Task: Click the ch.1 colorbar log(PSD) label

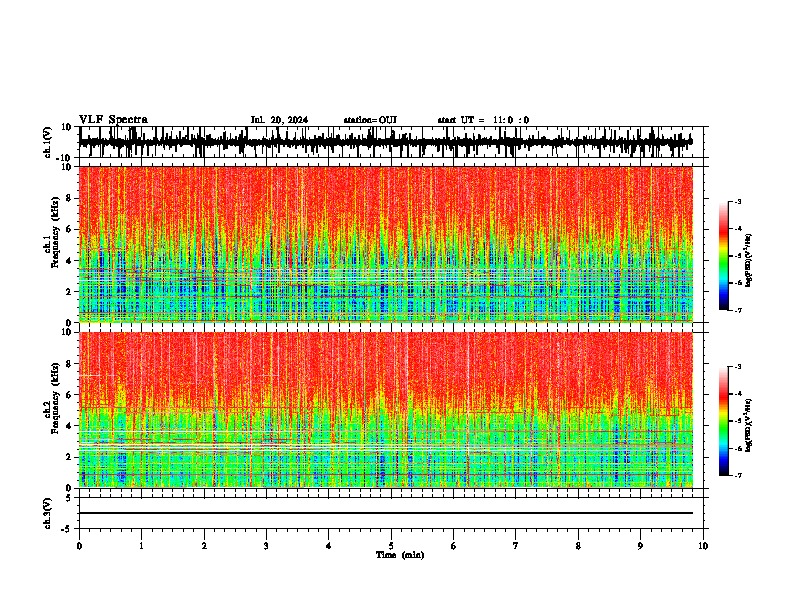Action: [748, 261]
